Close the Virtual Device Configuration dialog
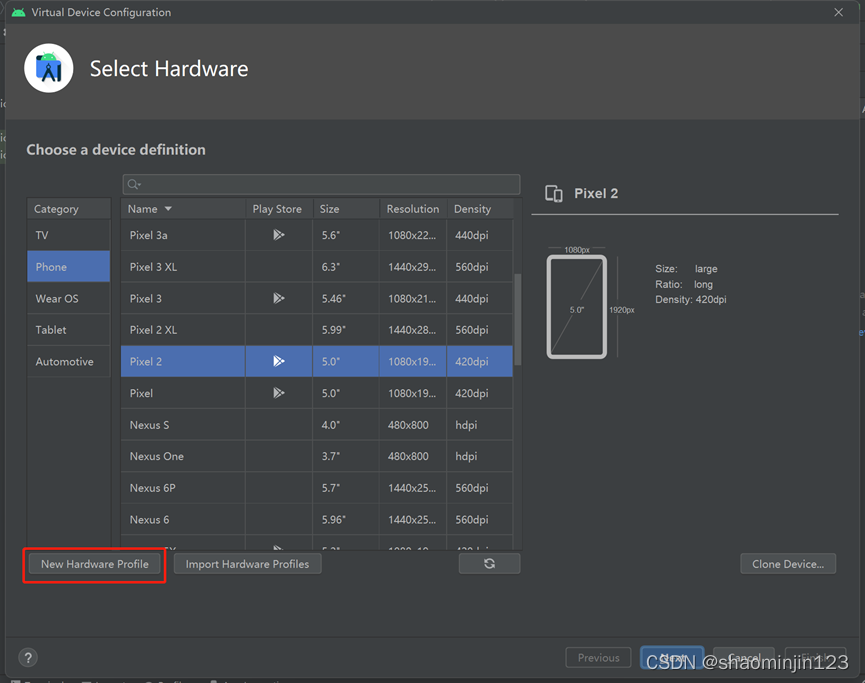Viewport: 865px width, 683px height. click(x=839, y=12)
